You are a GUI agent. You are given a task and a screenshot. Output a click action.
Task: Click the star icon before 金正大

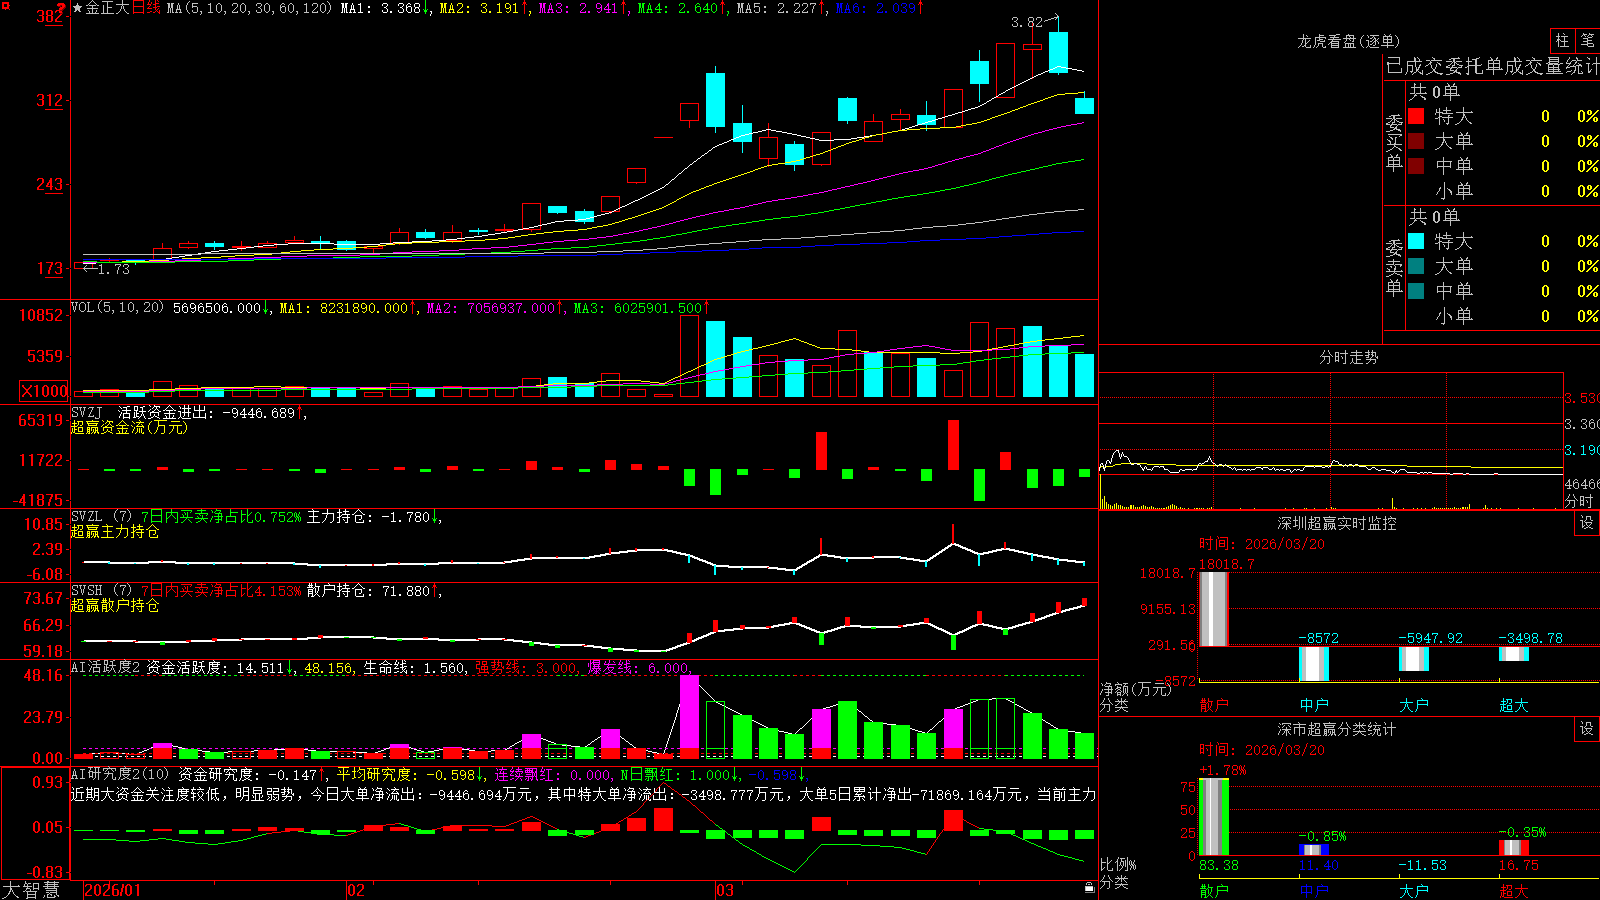pyautogui.click(x=77, y=8)
